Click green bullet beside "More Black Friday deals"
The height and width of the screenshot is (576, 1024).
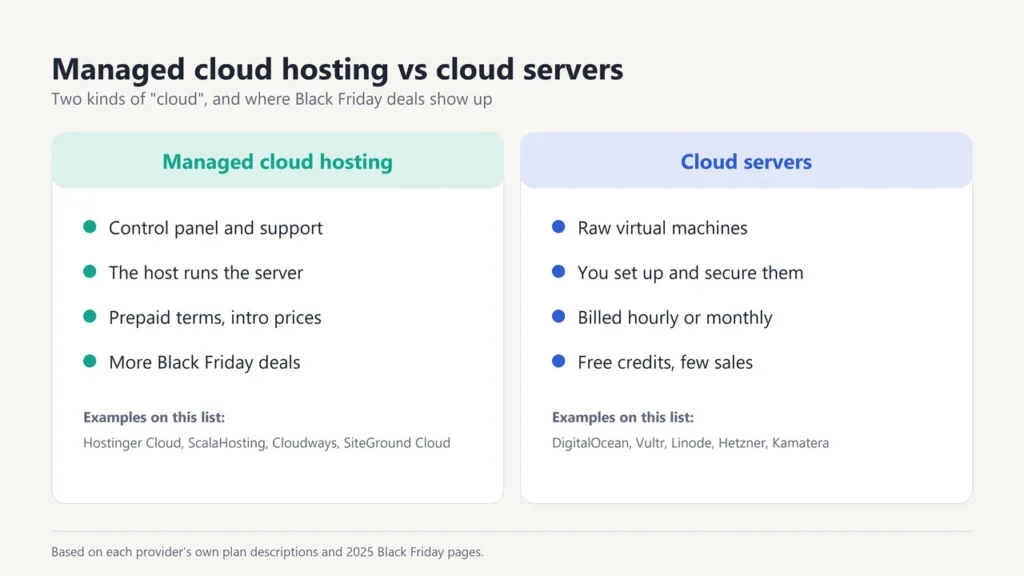90,361
